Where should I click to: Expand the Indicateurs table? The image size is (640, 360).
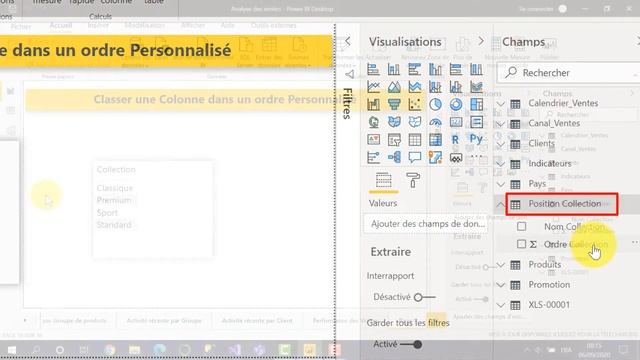(x=501, y=164)
